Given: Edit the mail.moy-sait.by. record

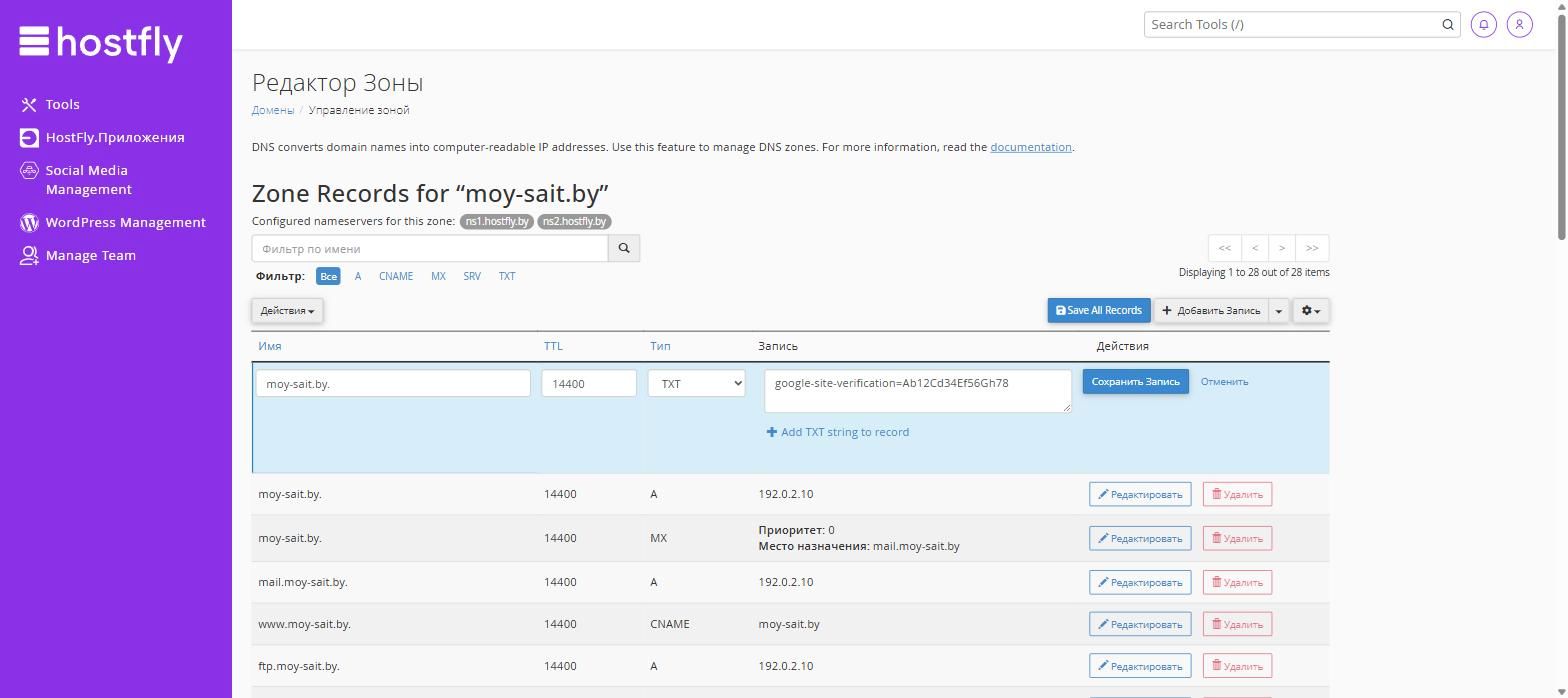Looking at the screenshot, I should tap(1140, 582).
